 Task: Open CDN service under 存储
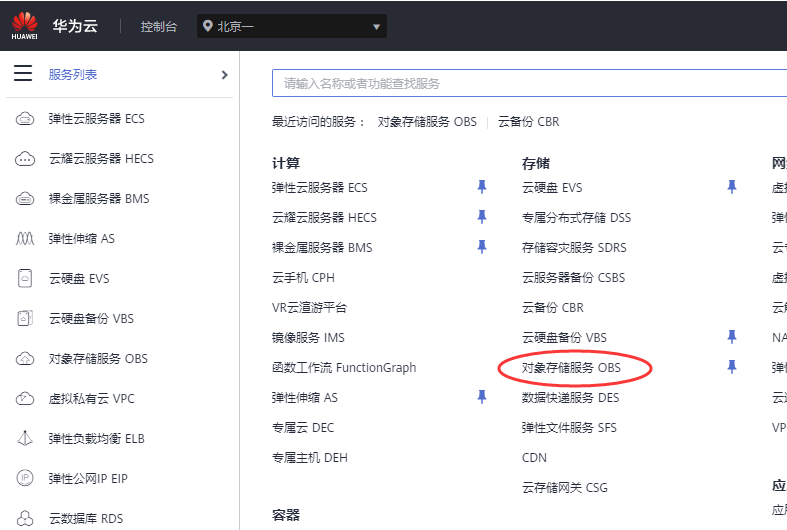click(x=535, y=458)
